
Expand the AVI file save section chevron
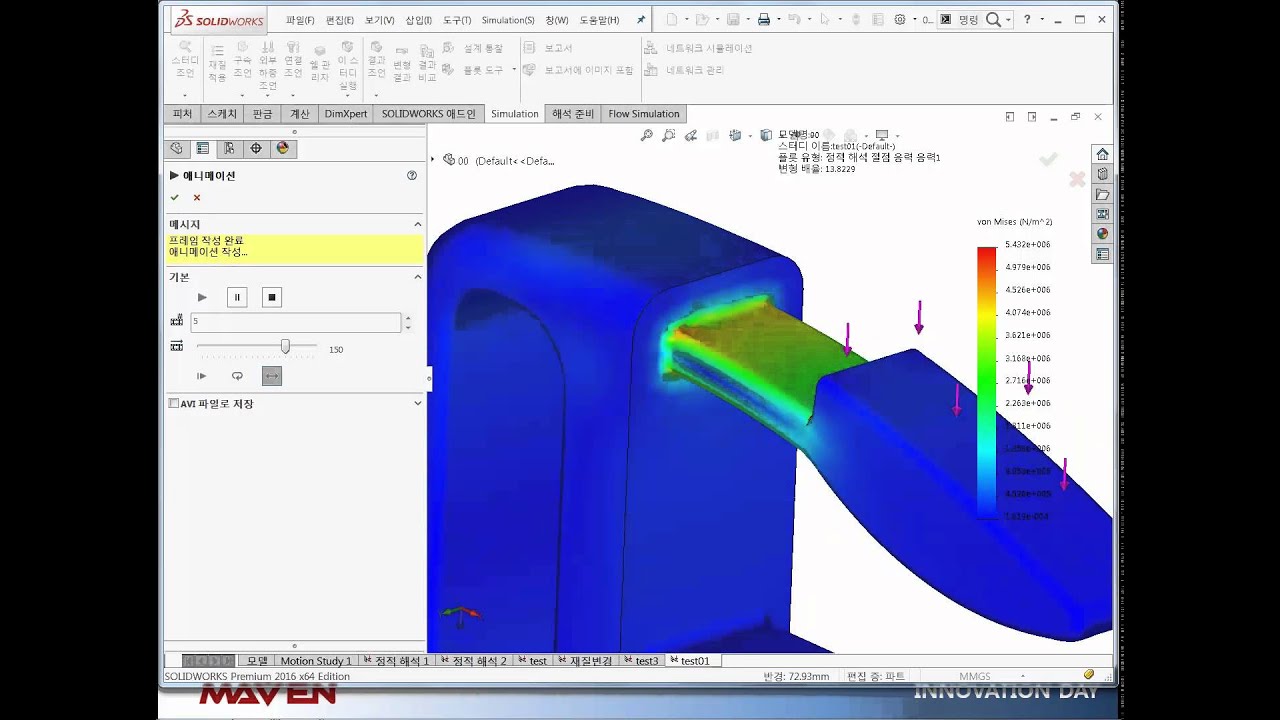coord(418,404)
